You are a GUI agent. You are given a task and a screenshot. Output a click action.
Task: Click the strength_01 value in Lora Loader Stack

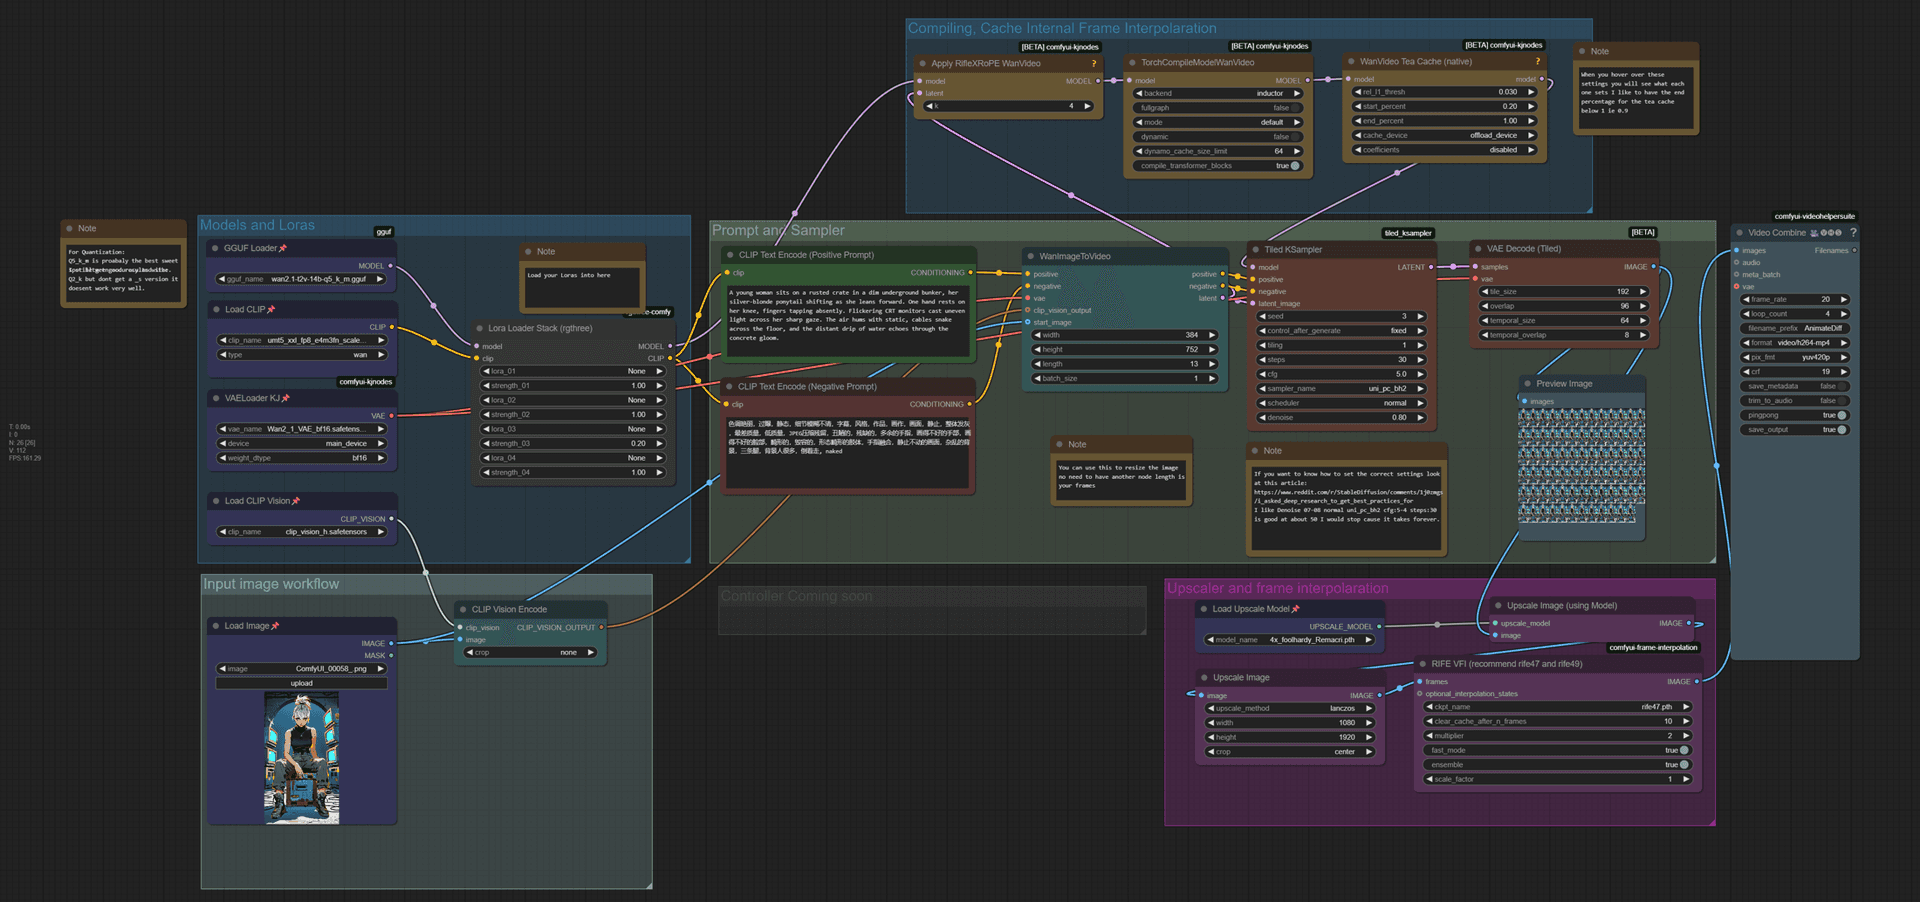click(x=573, y=386)
